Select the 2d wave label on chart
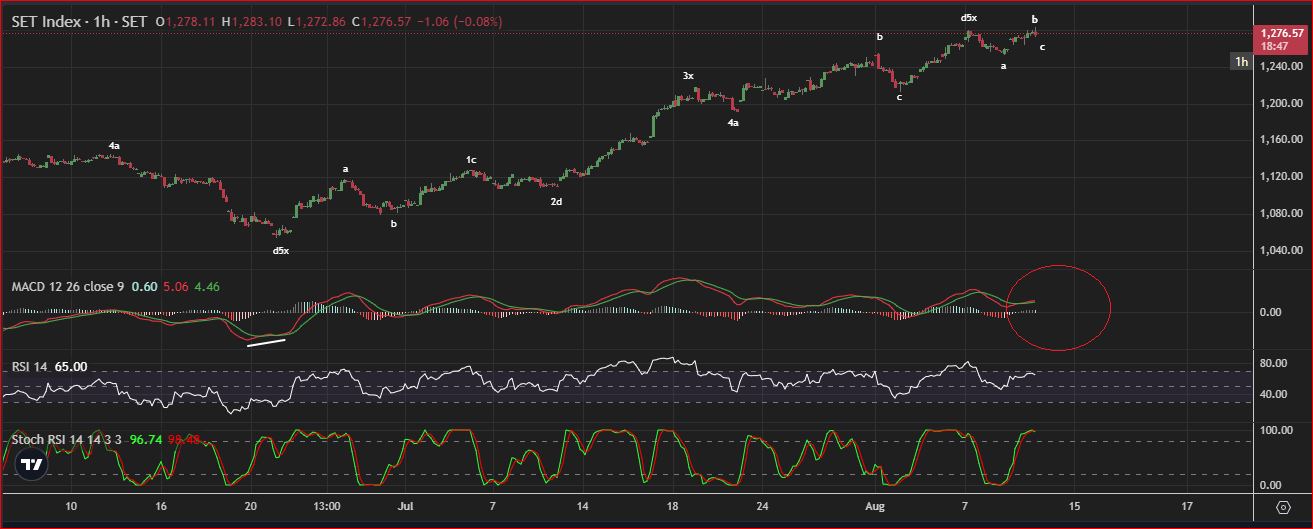 coord(556,202)
